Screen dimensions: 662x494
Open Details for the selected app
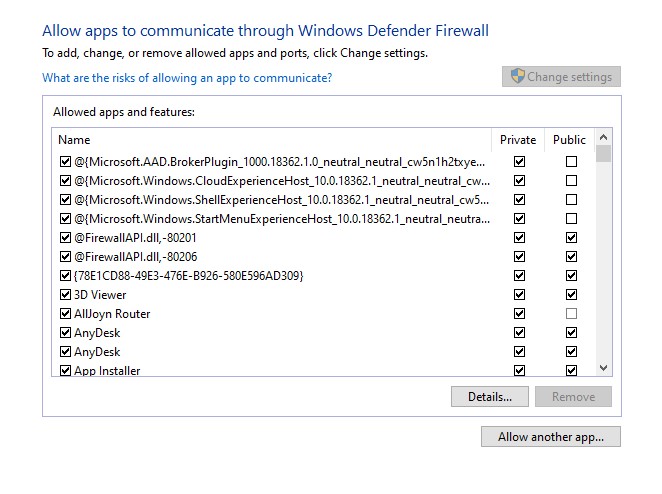490,396
